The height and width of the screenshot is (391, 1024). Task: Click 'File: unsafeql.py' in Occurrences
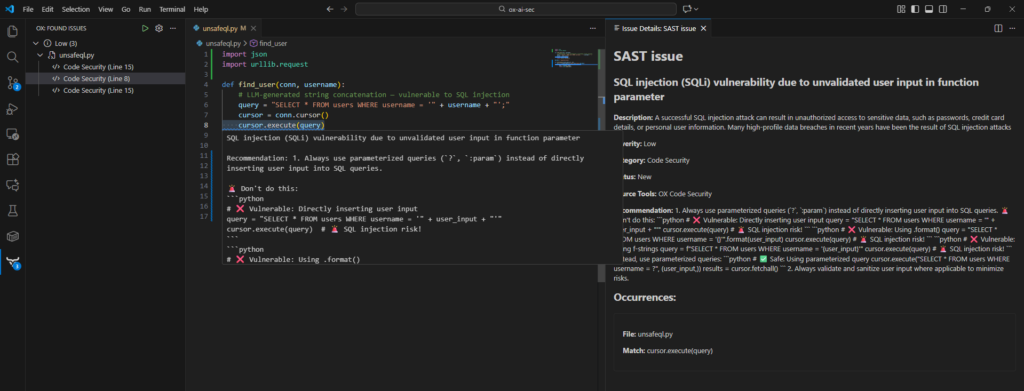[647, 334]
